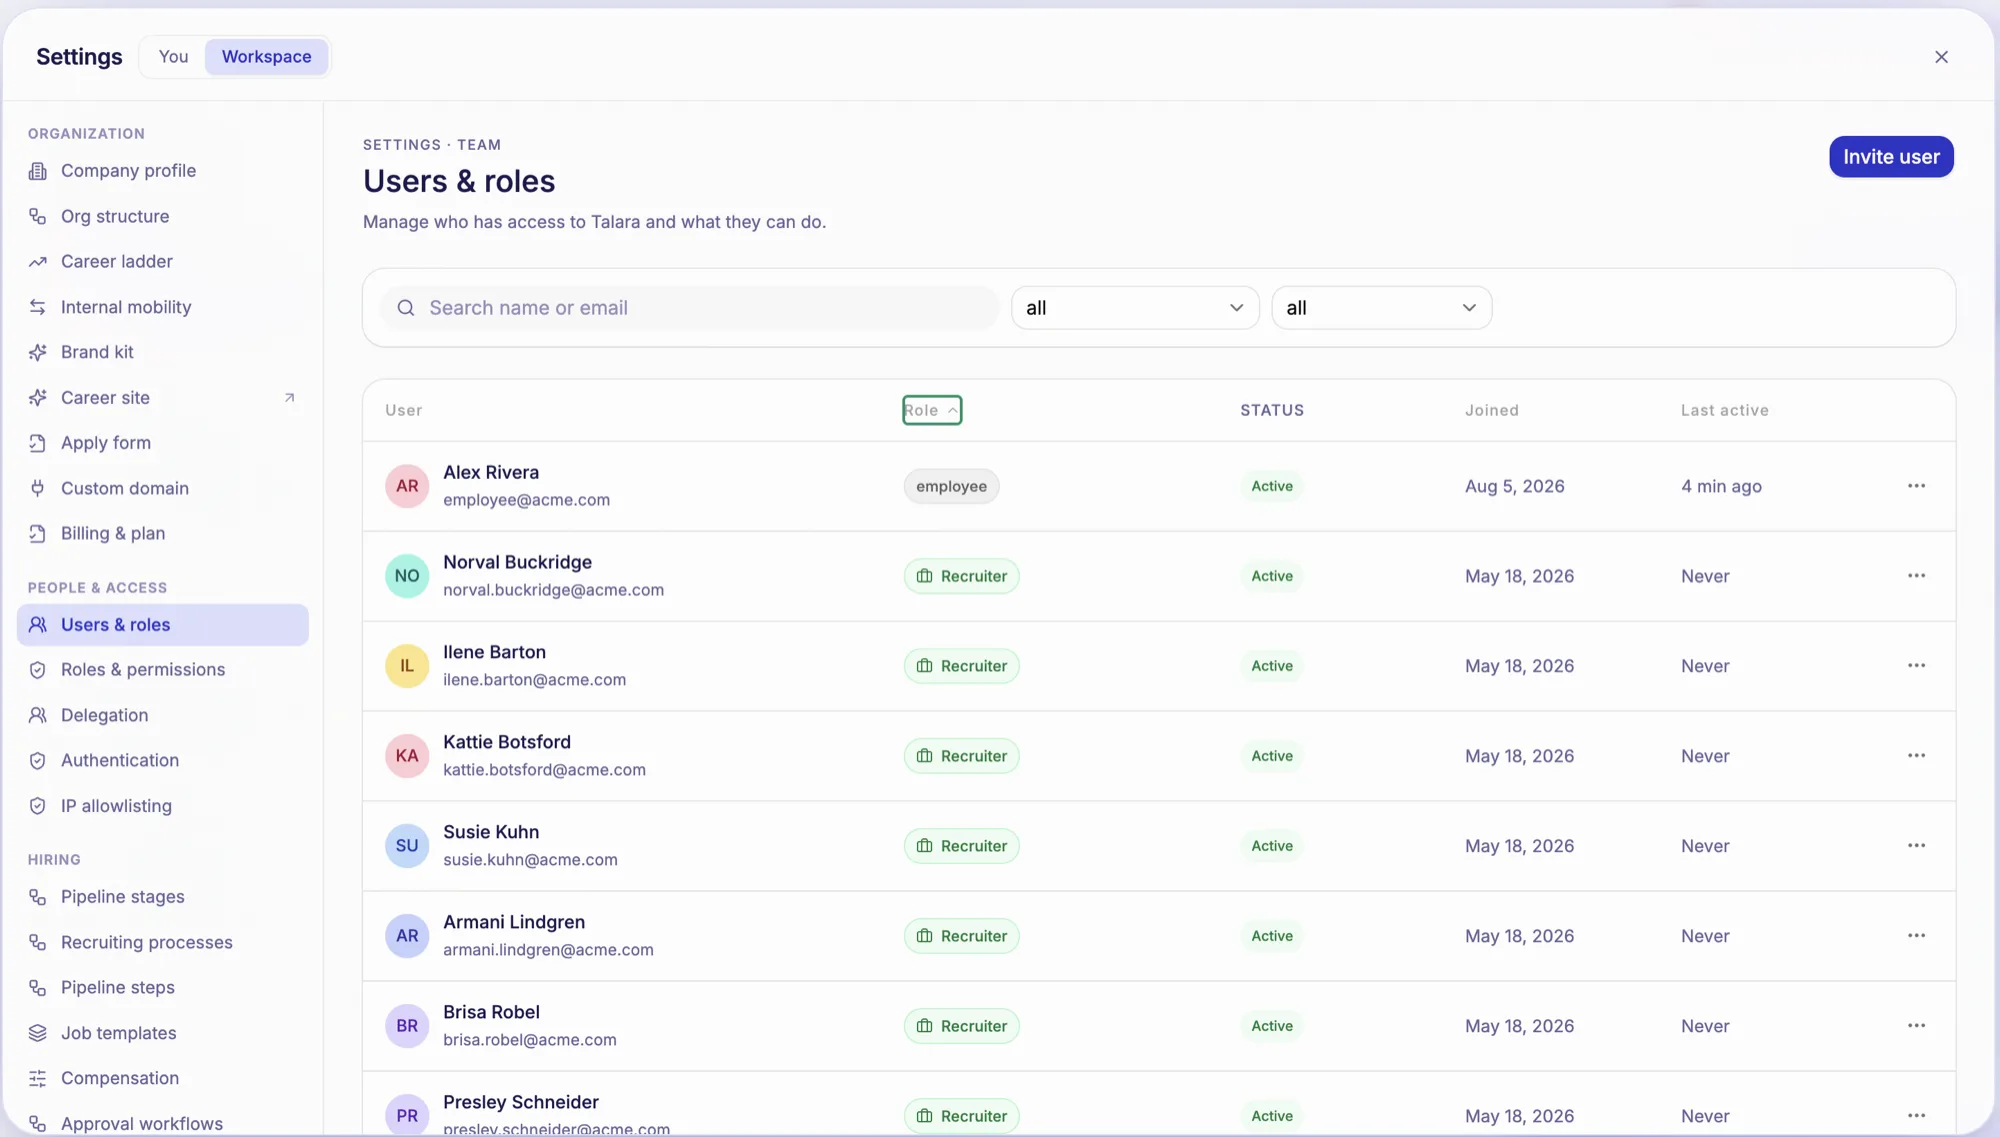Click susie.kuhn@acme.com email text
2000x1137 pixels.
tap(530, 860)
